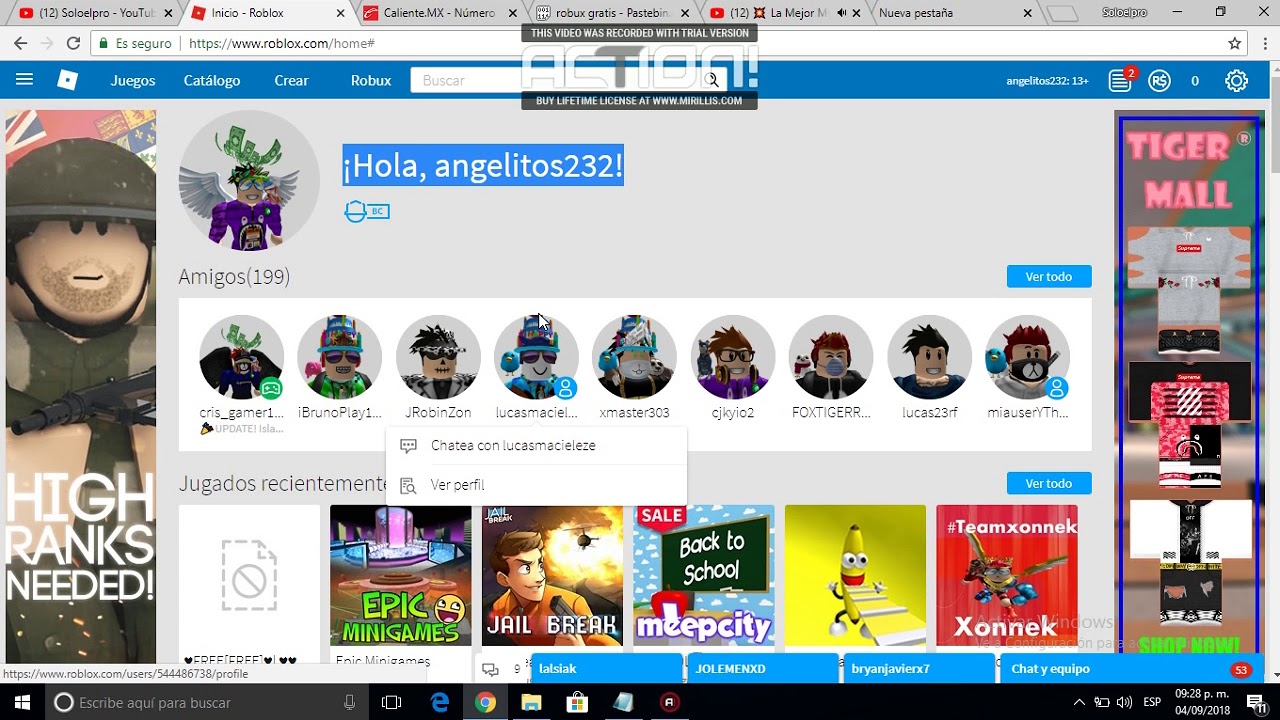Click the angelitos232: 13+ account label
1280x720 pixels.
click(x=1047, y=81)
